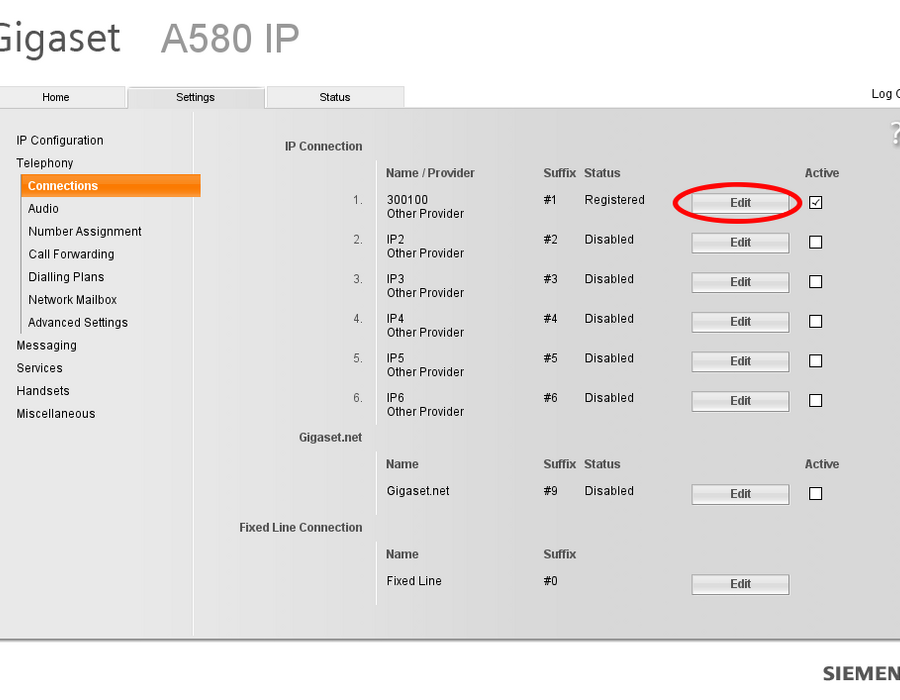Viewport: 900px width, 700px height.
Task: Edit the IP3 connection
Action: 740,282
